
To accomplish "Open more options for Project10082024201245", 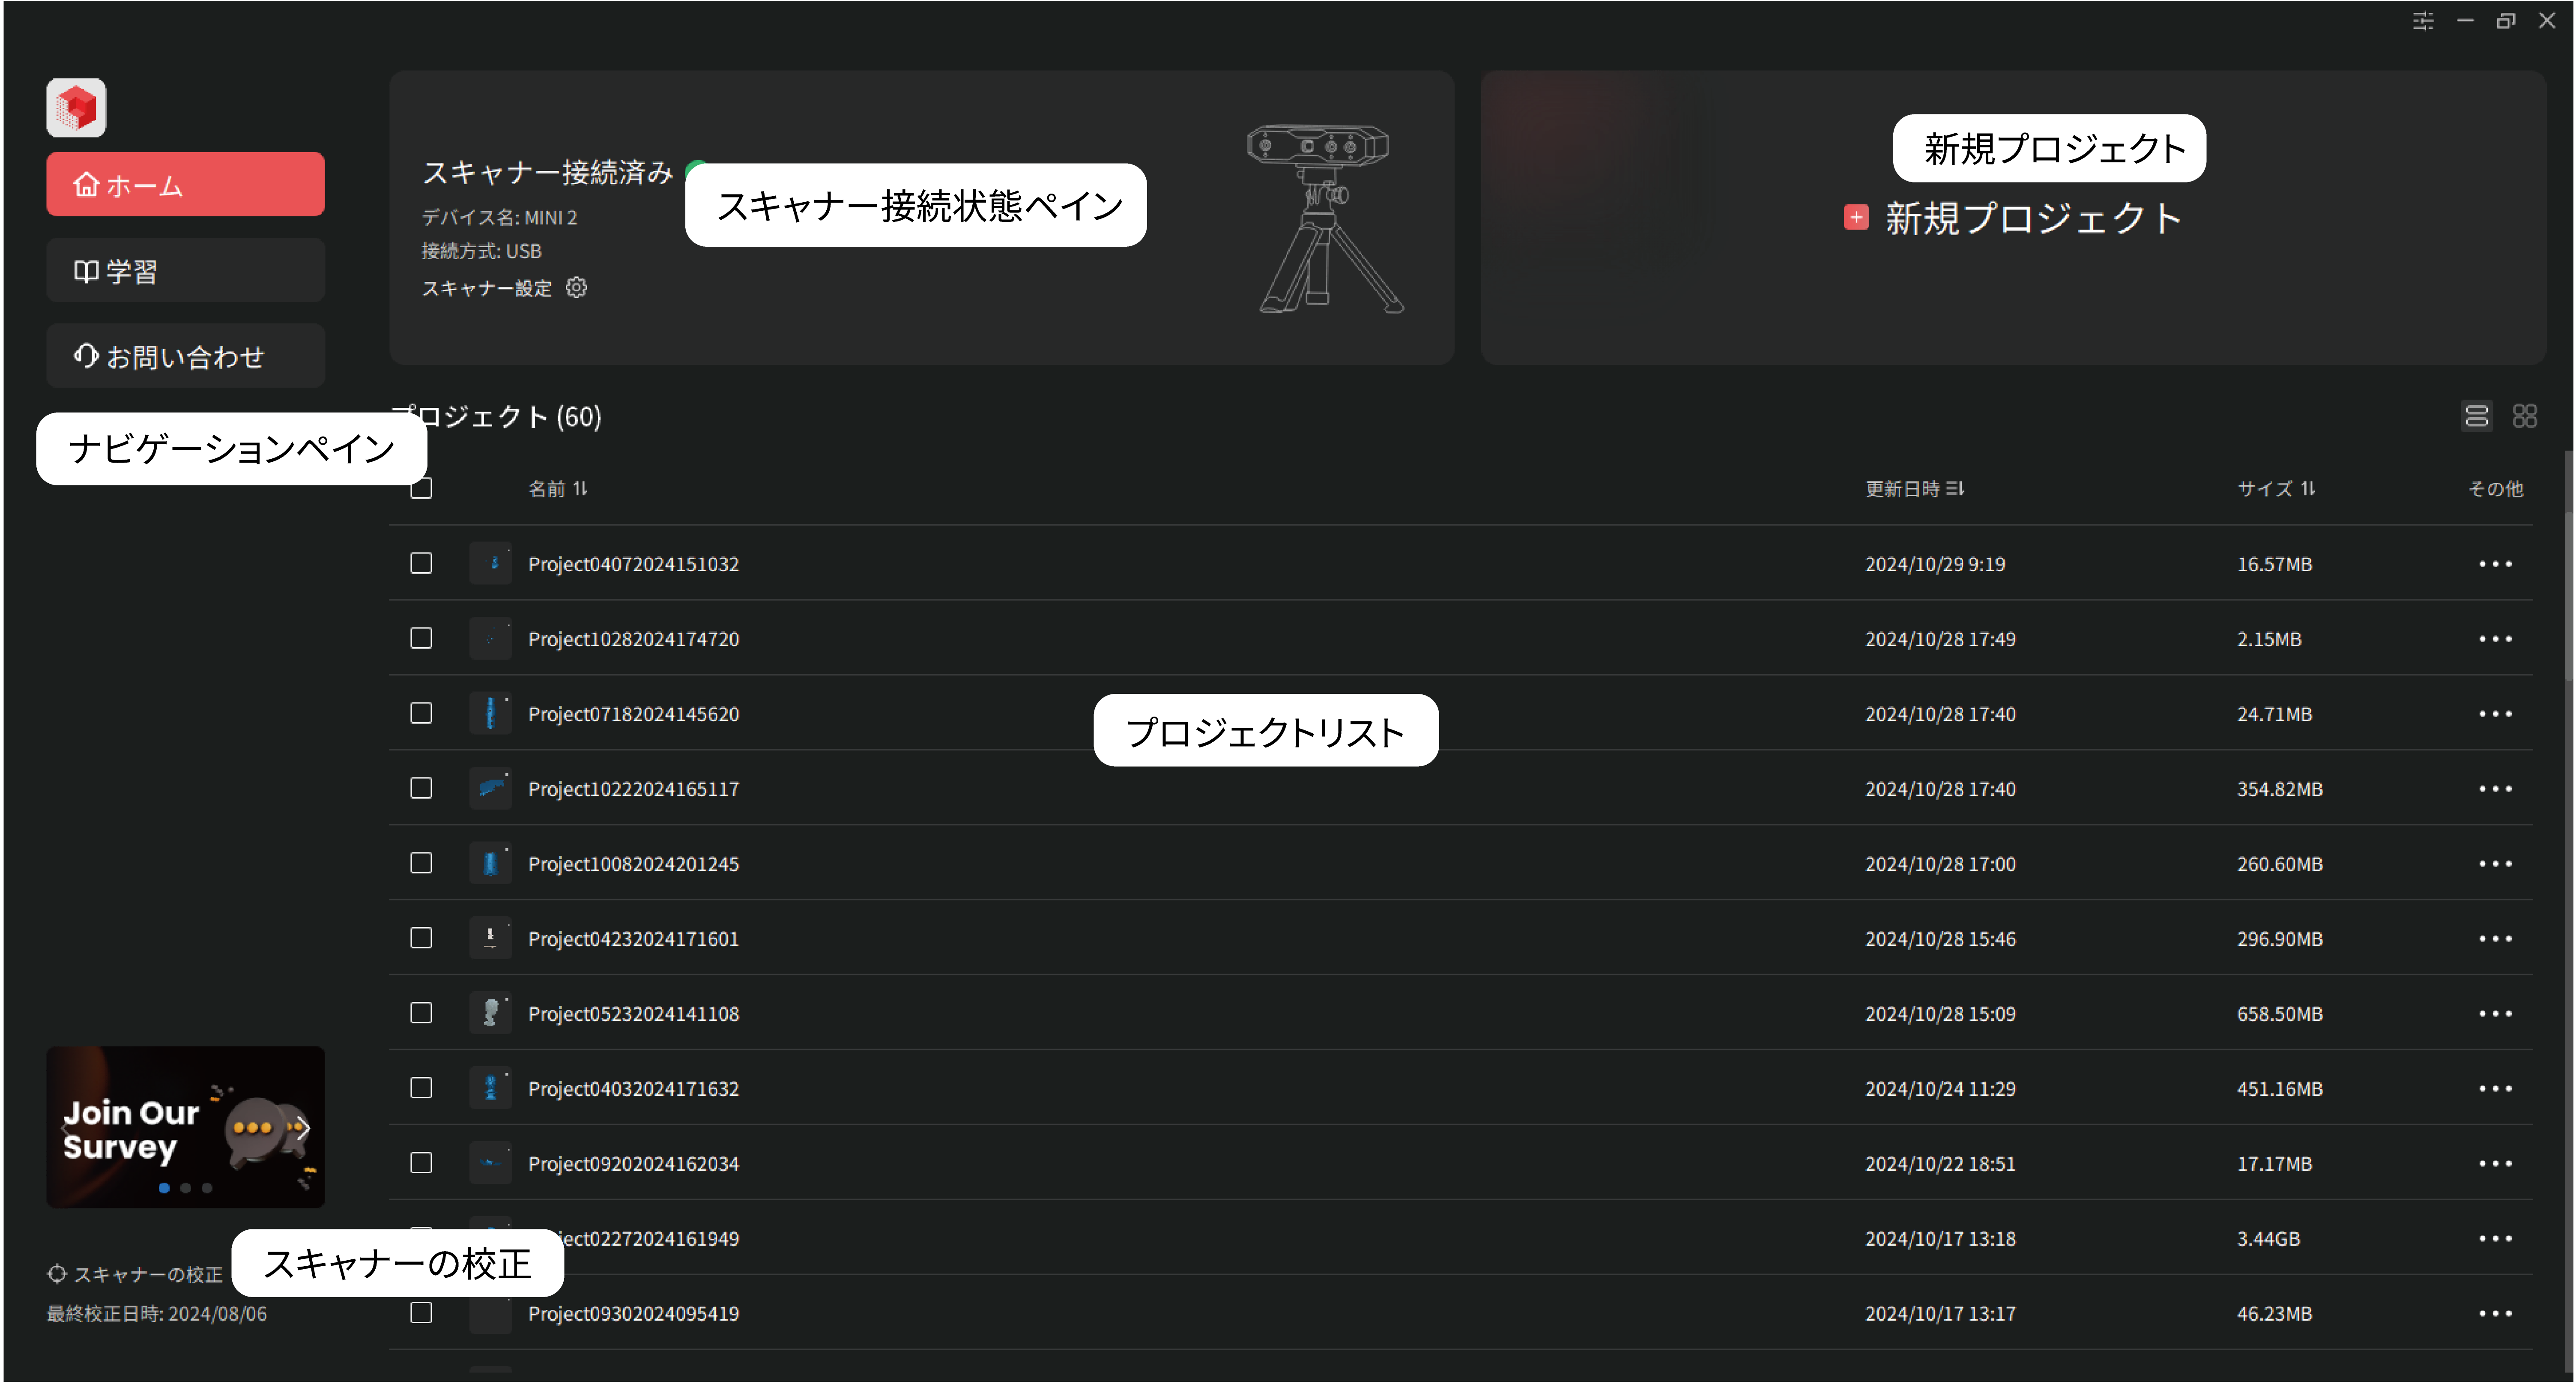I will point(2495,864).
